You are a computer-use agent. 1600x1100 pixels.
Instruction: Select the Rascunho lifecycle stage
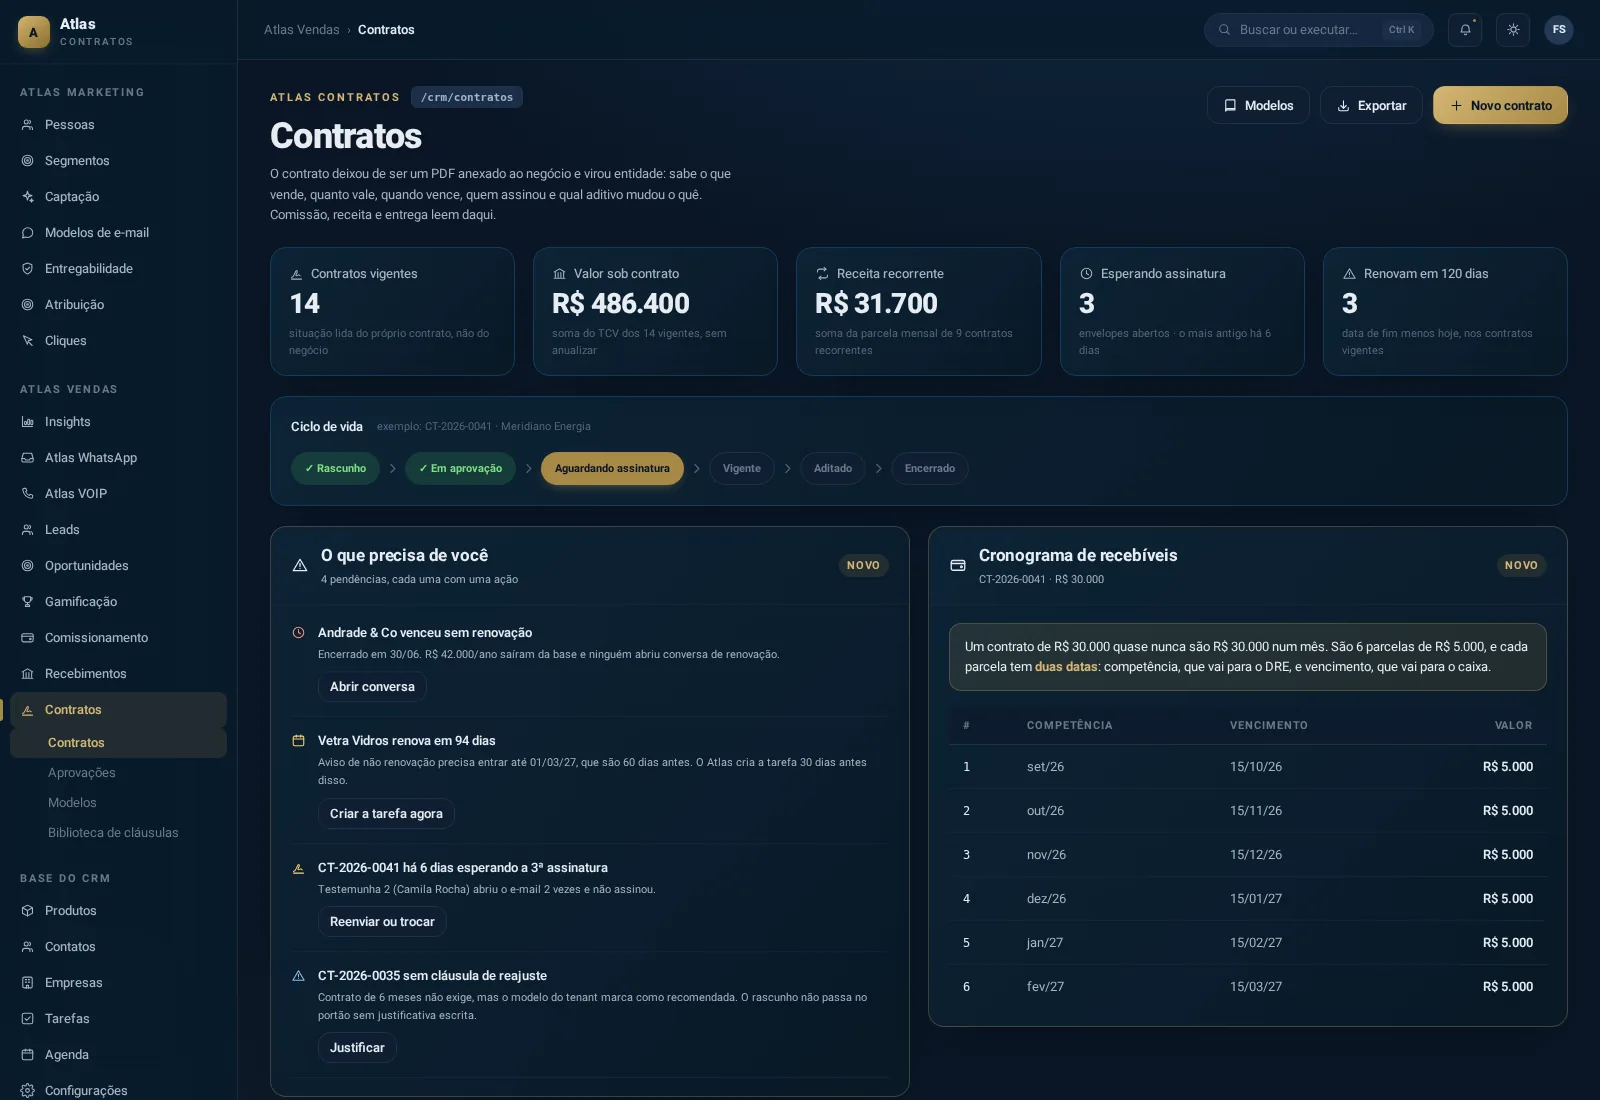click(x=335, y=469)
